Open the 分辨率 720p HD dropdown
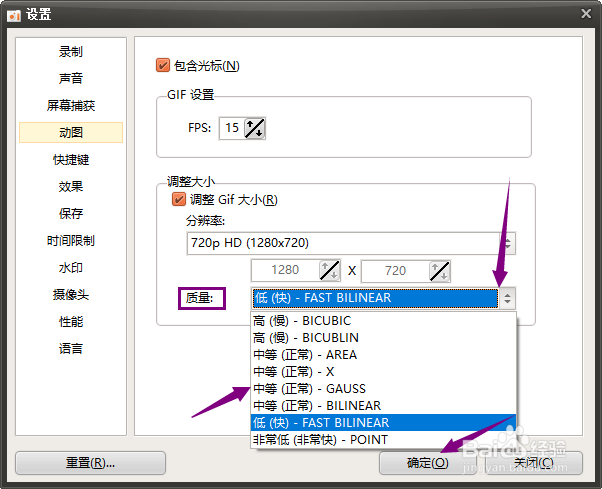The height and width of the screenshot is (489, 602). click(351, 243)
